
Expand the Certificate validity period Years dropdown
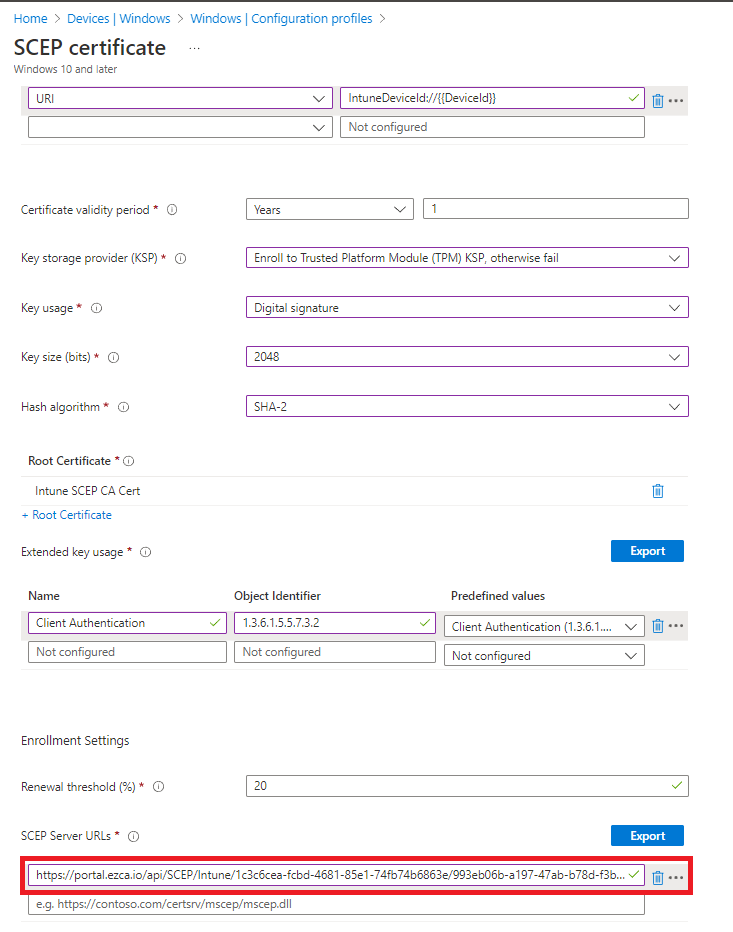pos(329,210)
